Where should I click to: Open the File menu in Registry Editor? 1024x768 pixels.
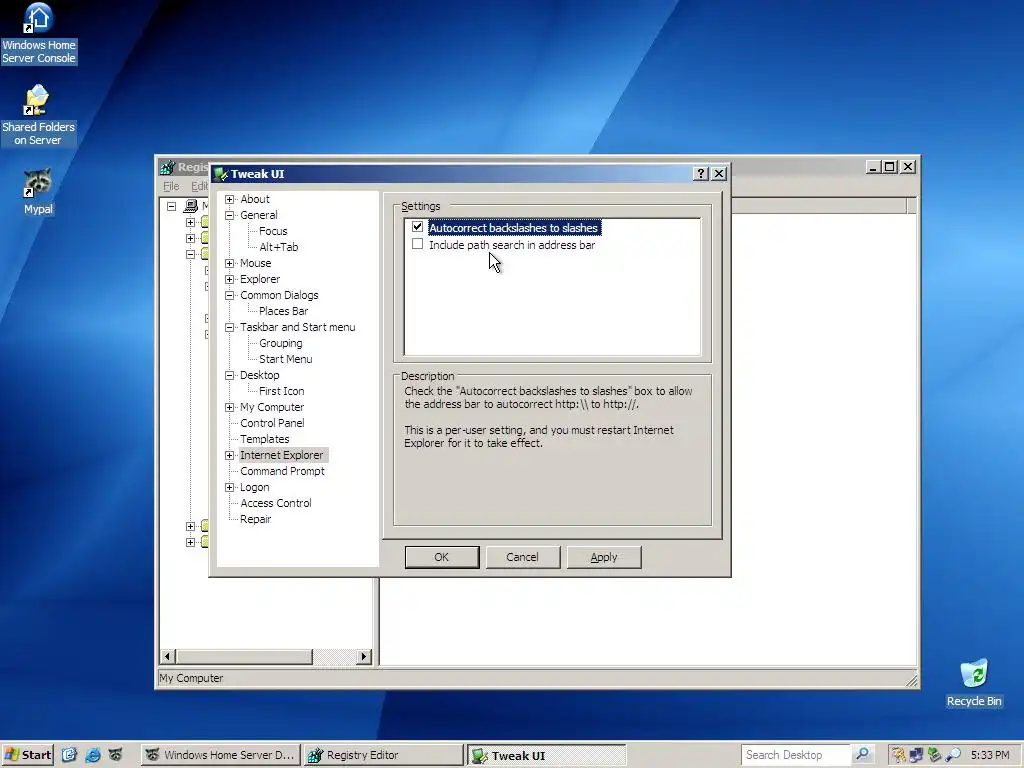(171, 186)
